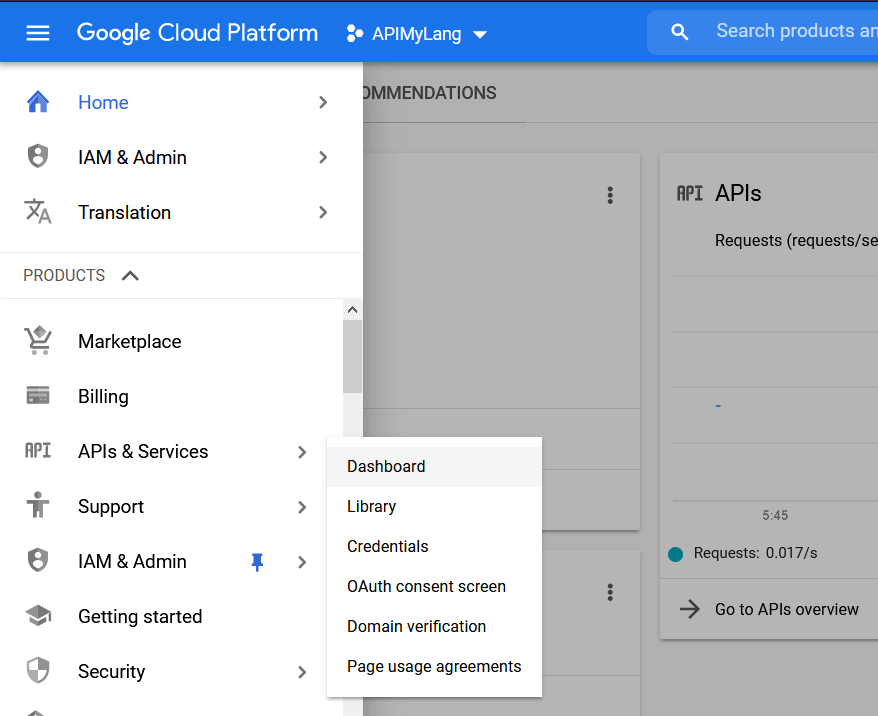Click the Translation language icon
This screenshot has height=716, width=878.
pyautogui.click(x=38, y=212)
